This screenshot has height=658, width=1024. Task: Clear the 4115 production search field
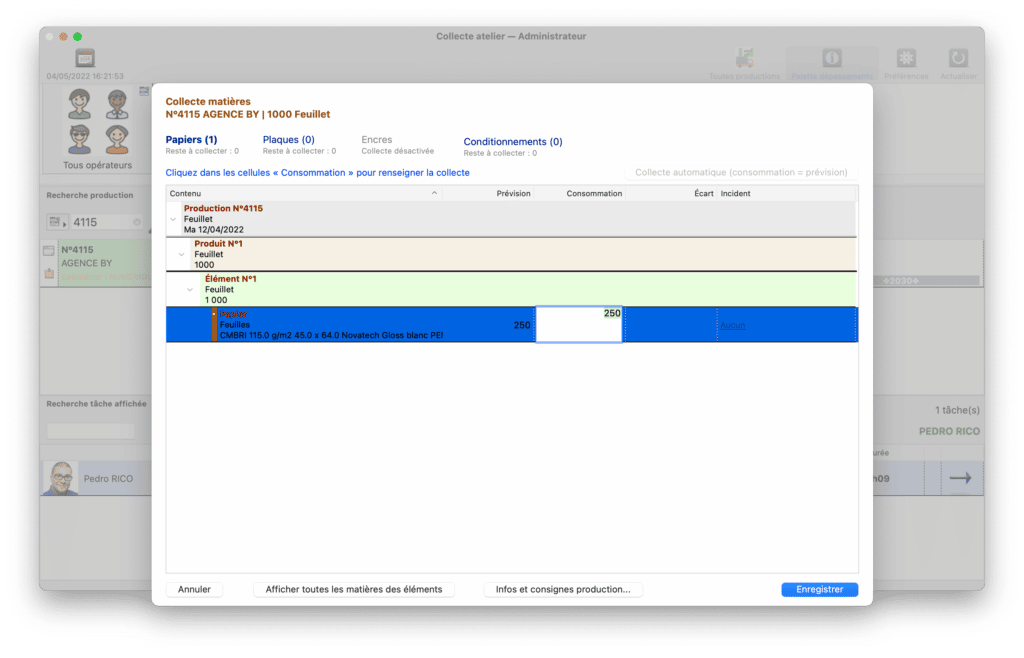coord(137,222)
